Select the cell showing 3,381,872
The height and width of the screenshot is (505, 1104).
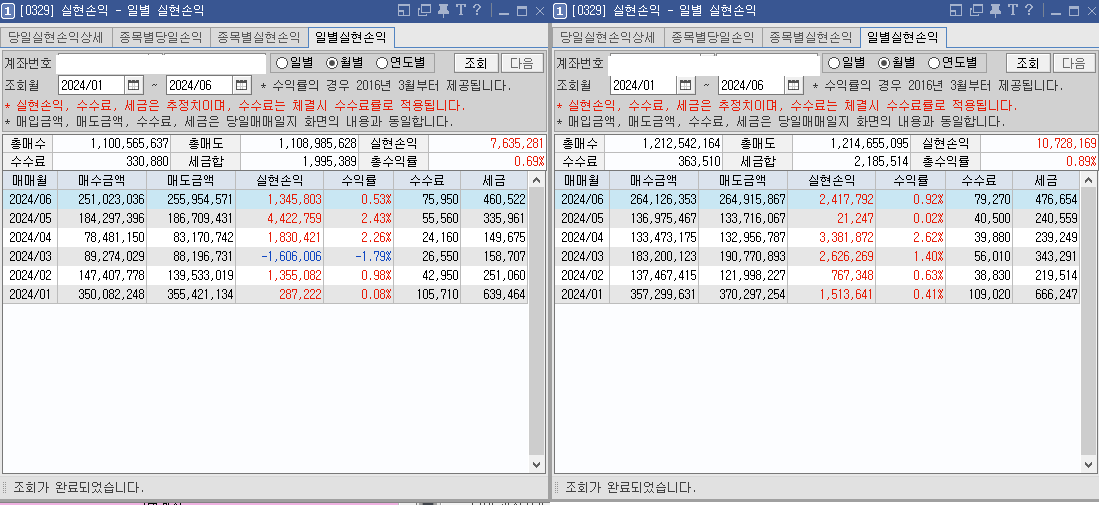(832, 237)
